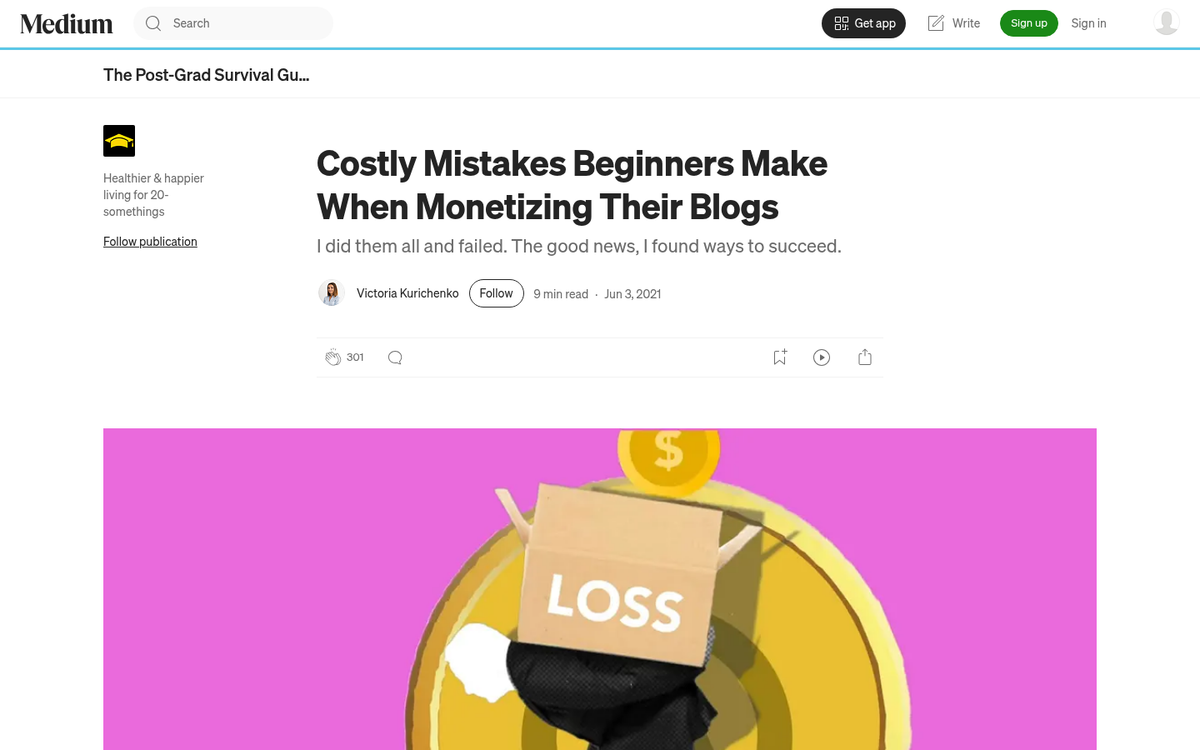Viewport: 1200px width, 750px height.
Task: Bookmark the article with the save icon
Action: 780,357
